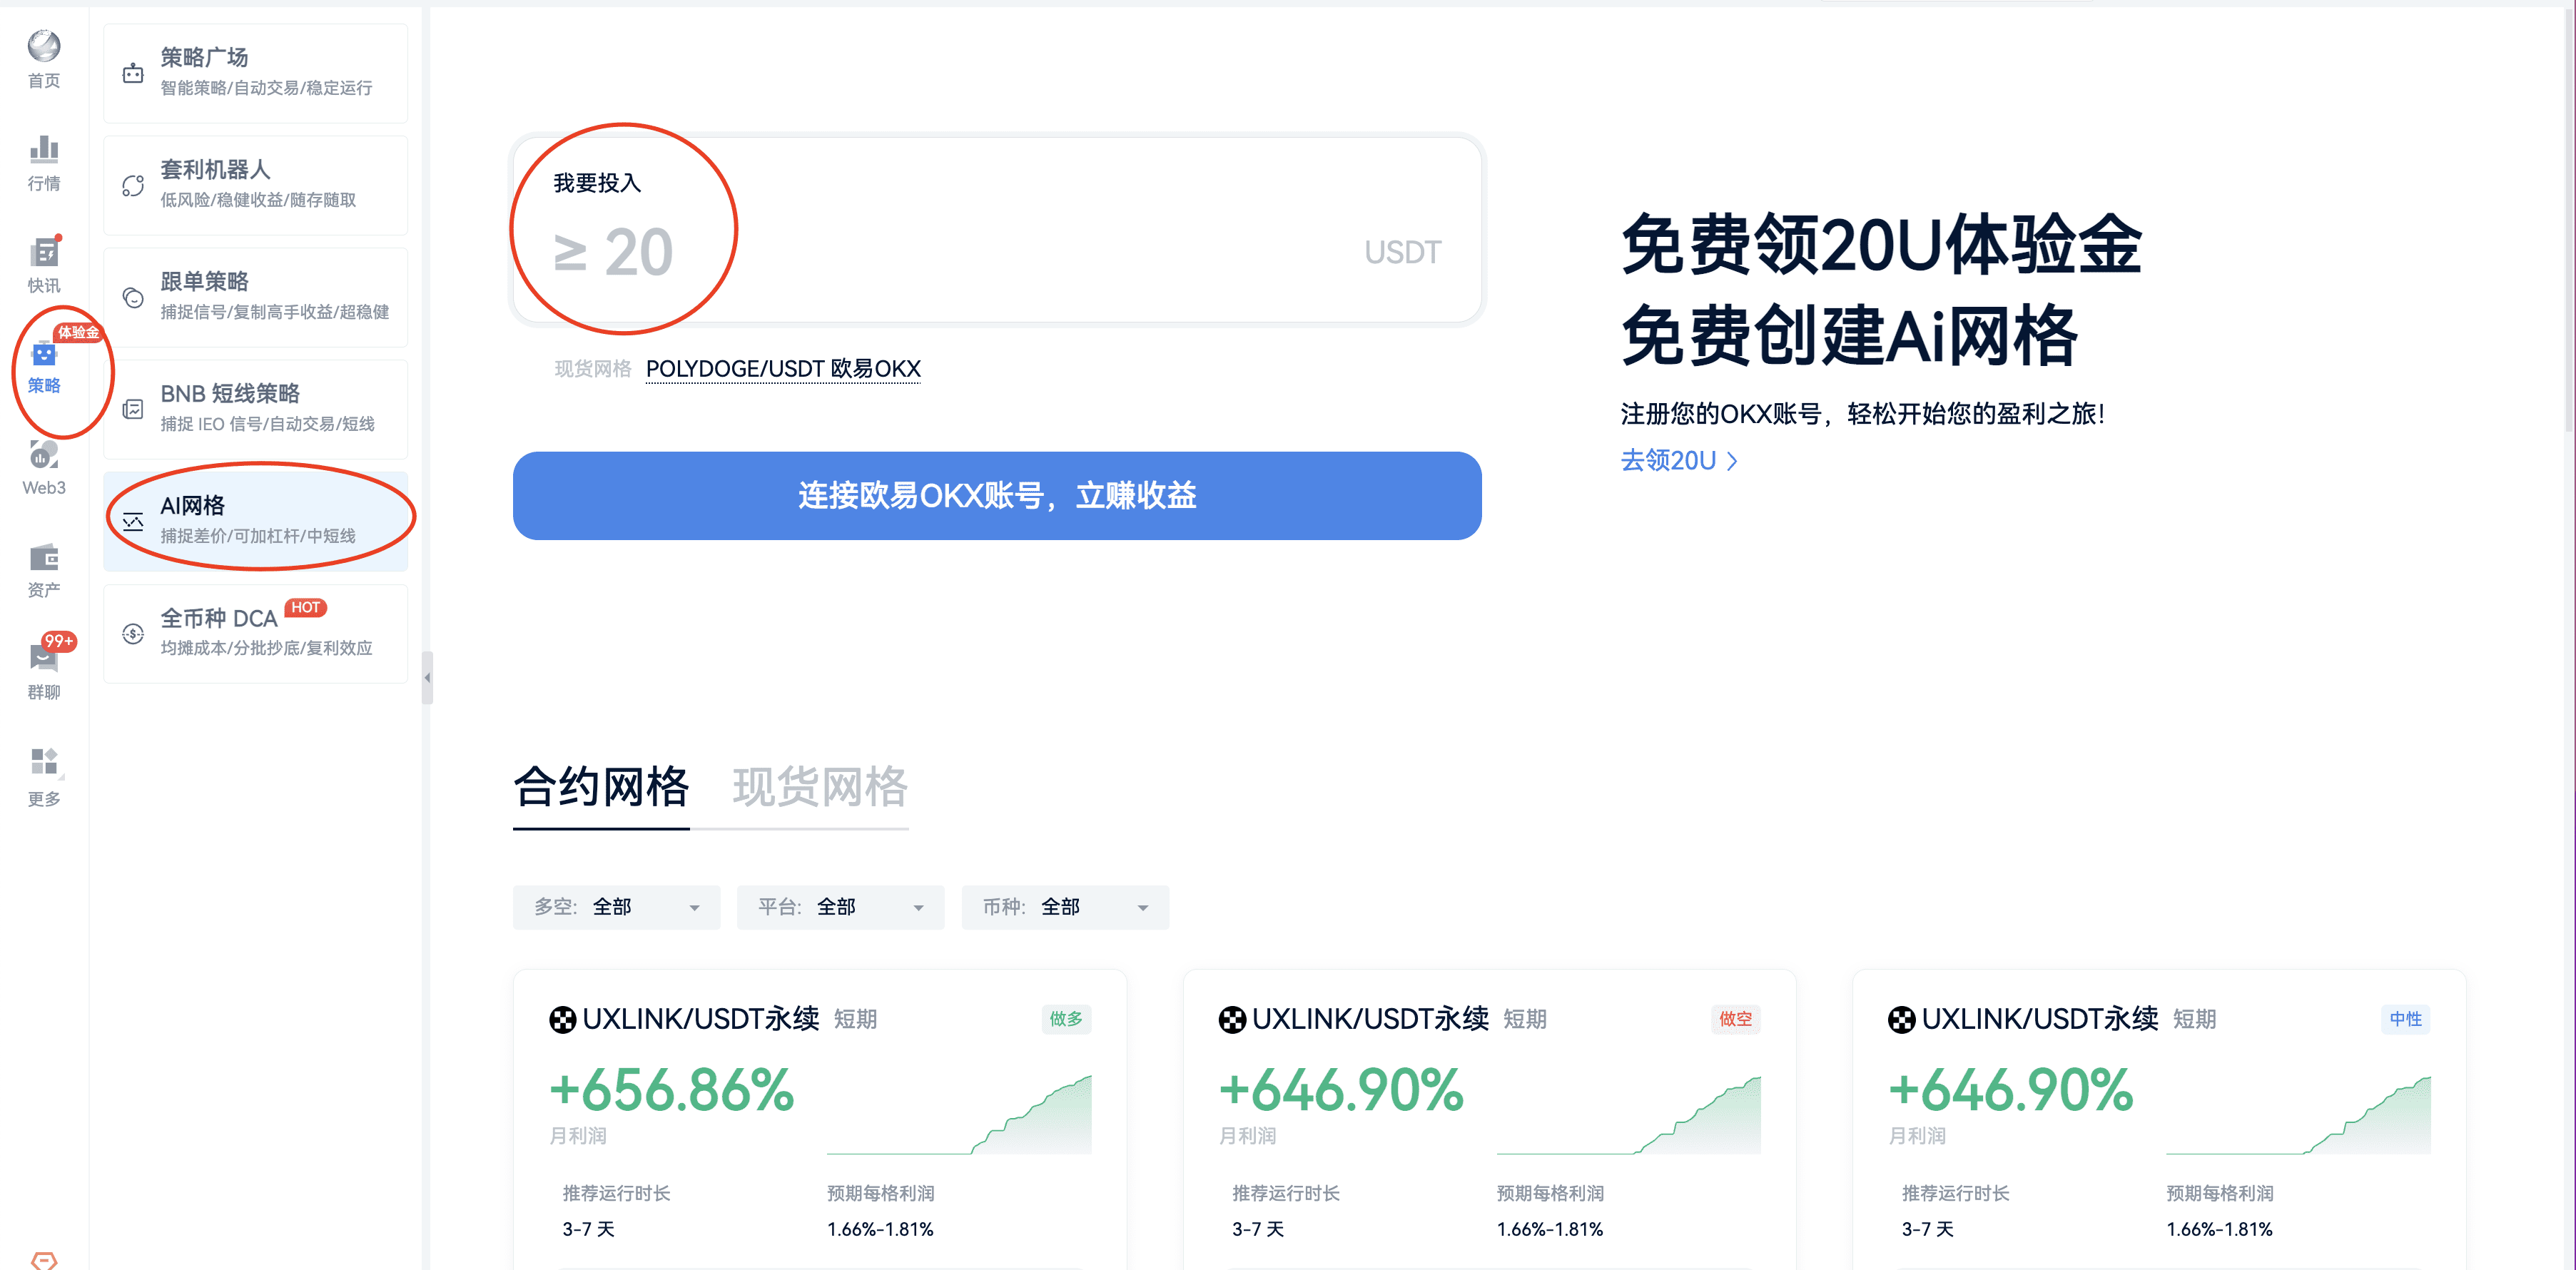
Task: Click the USDT currency label in input
Action: coord(1402,252)
